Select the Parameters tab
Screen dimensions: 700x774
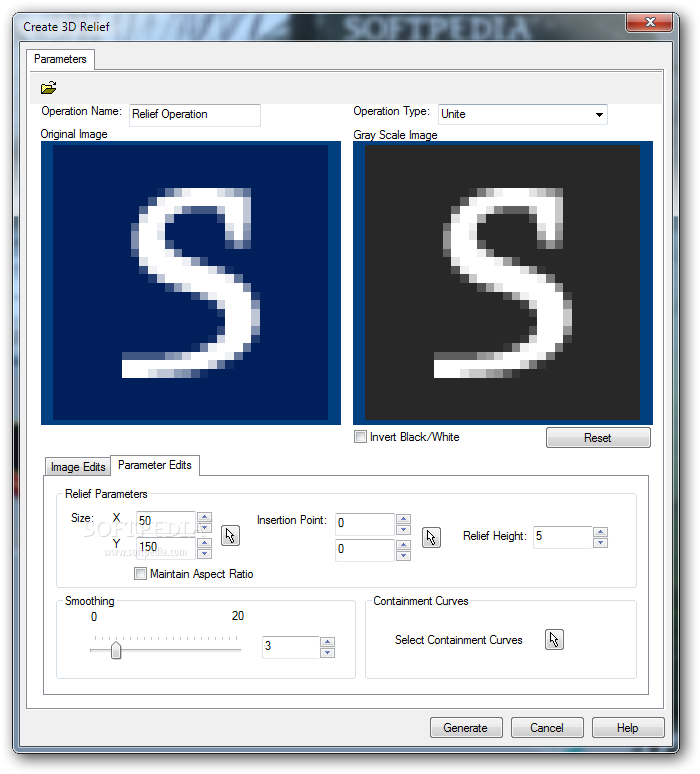[60, 59]
